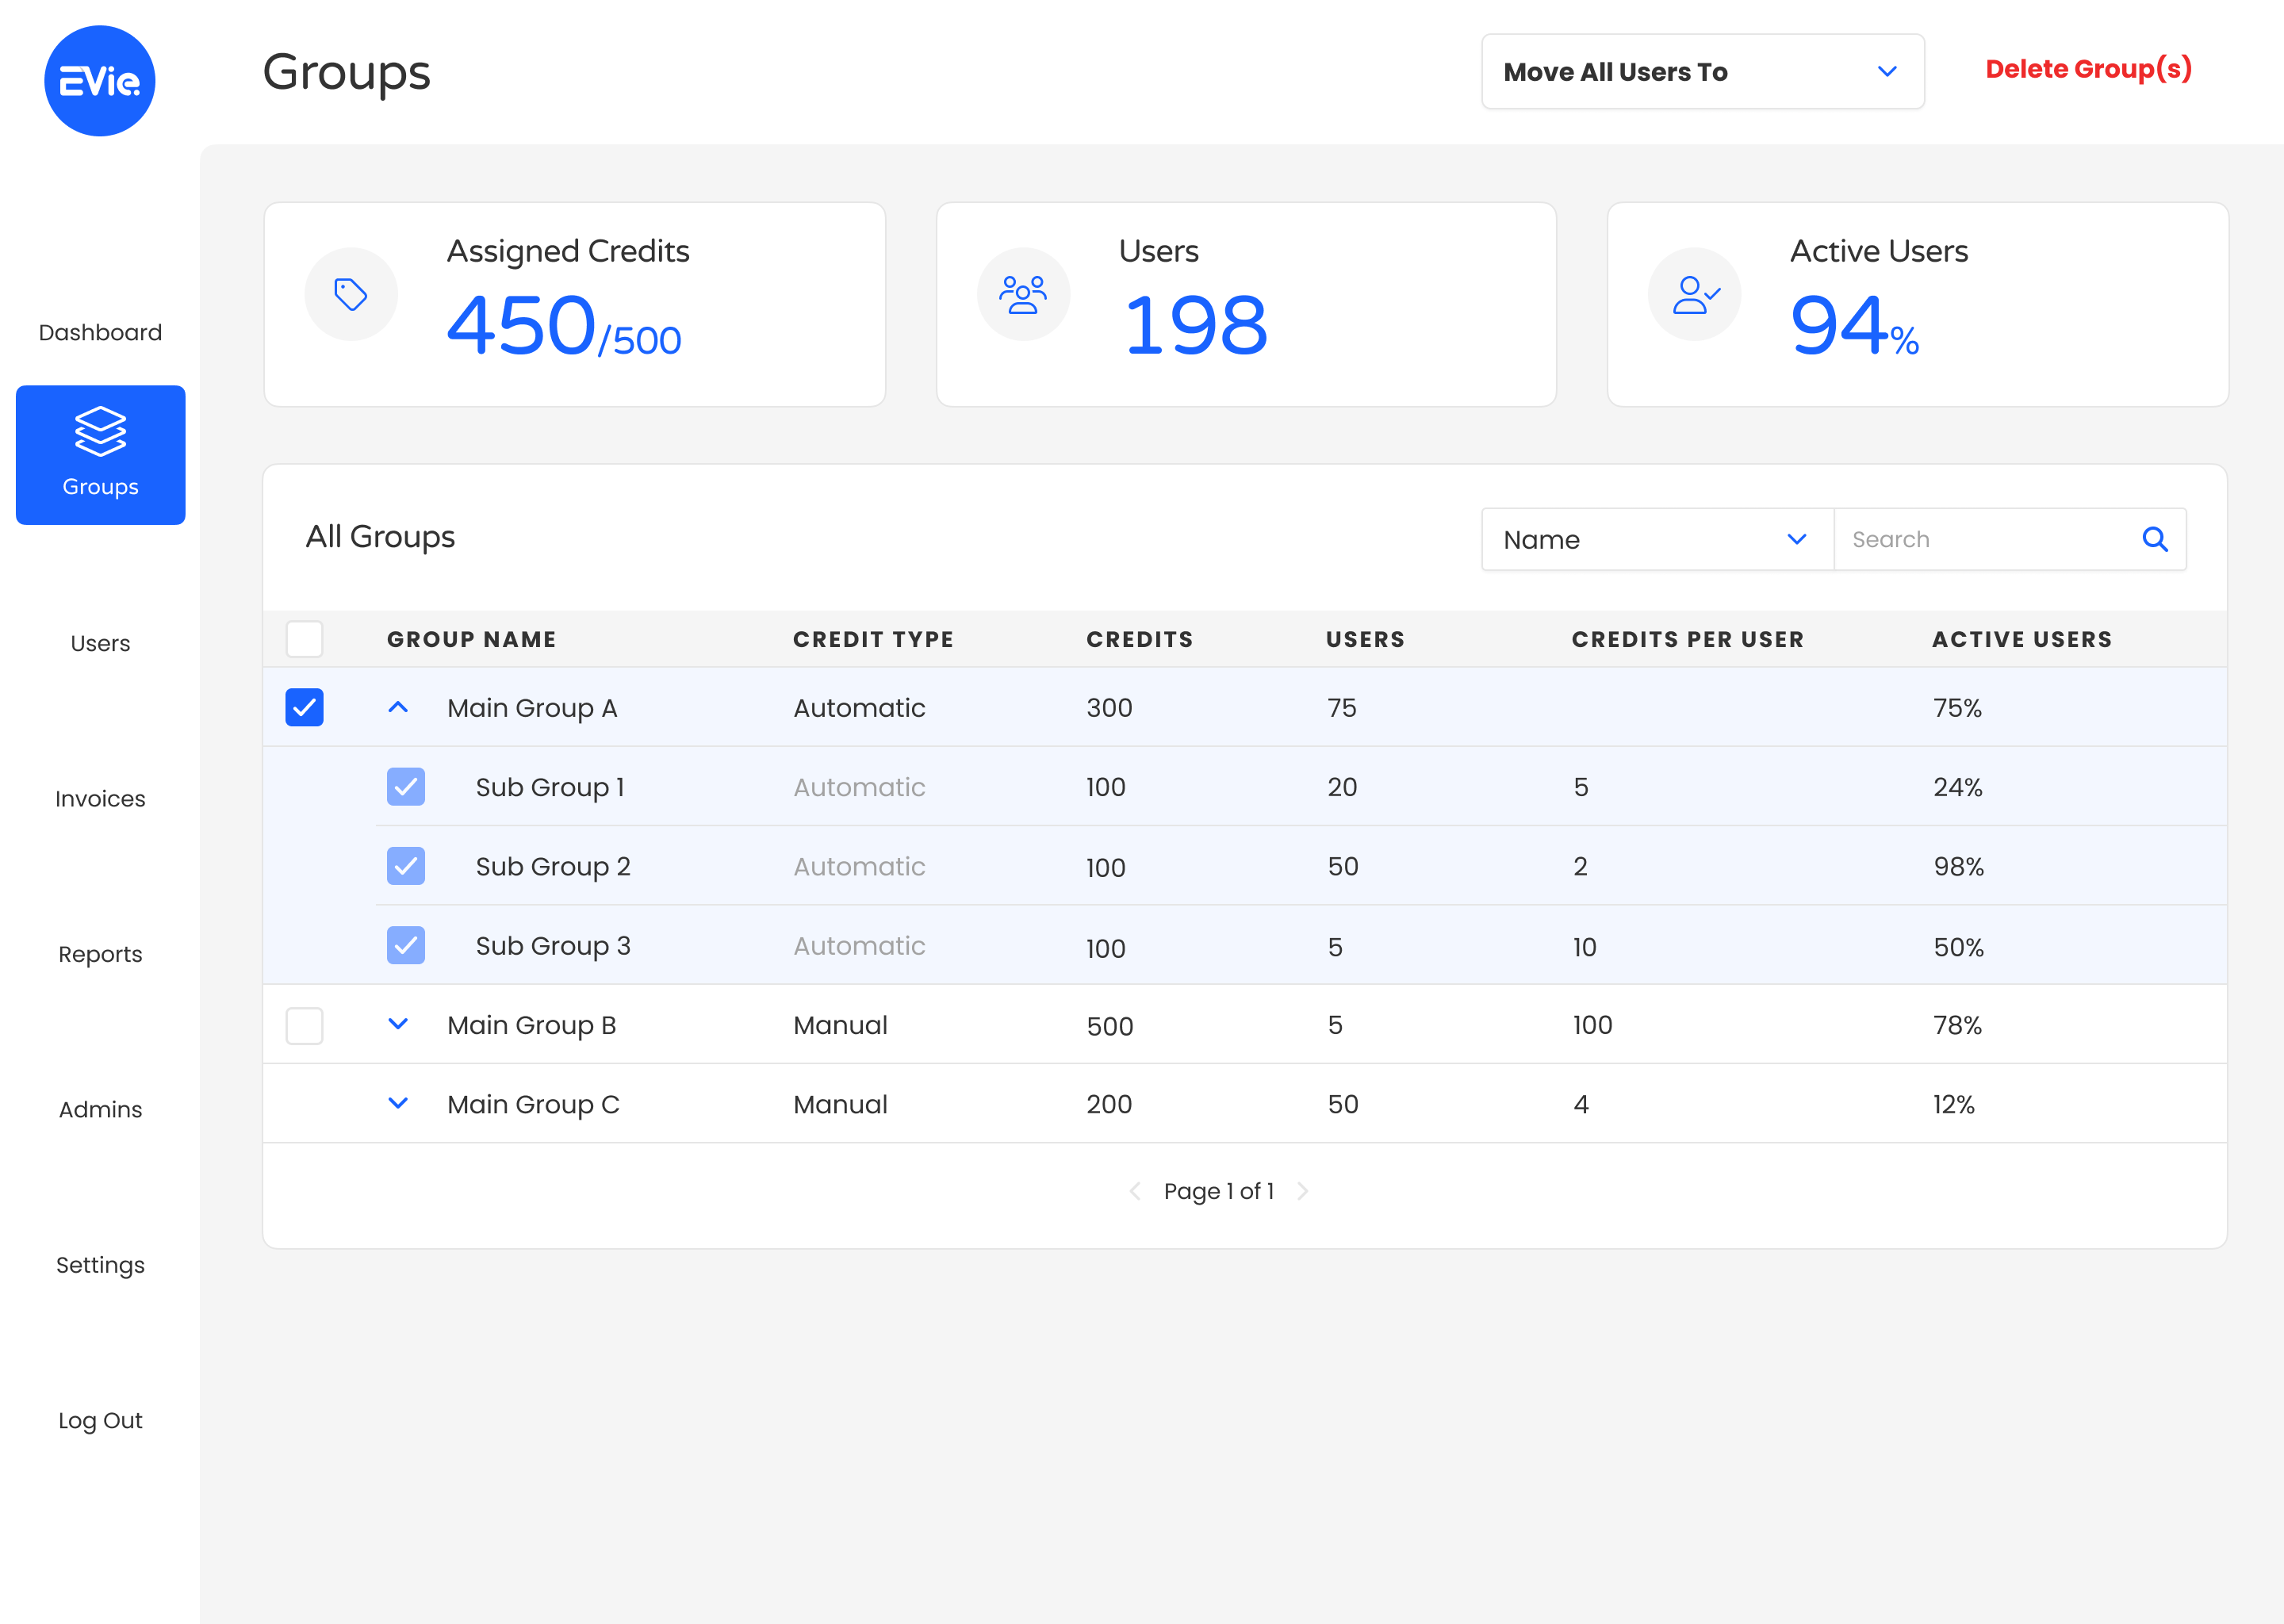Click the Log Out link

tap(100, 1420)
